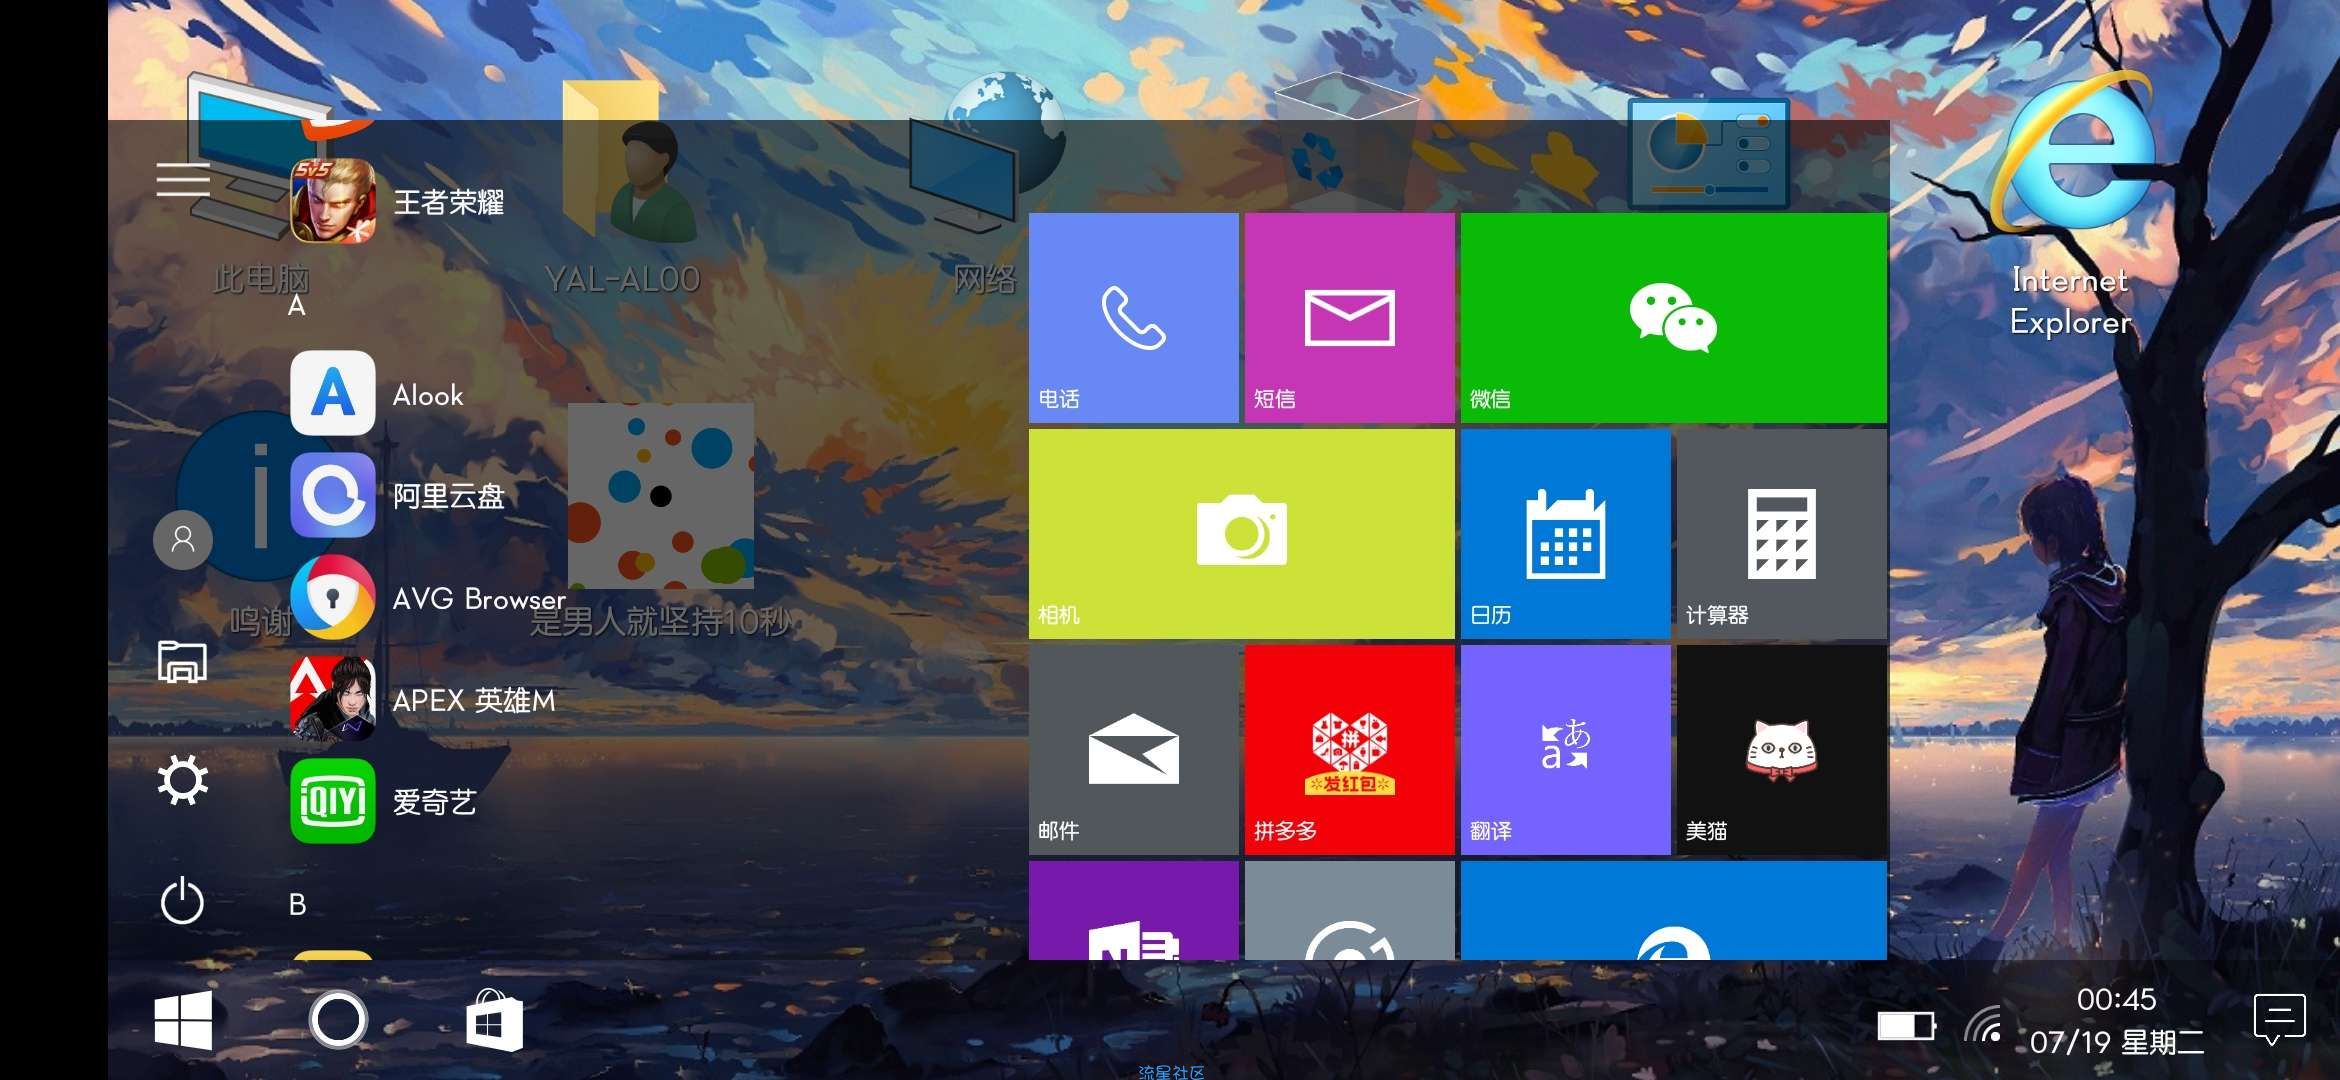Click the power button icon
The height and width of the screenshot is (1080, 2340).
182,901
